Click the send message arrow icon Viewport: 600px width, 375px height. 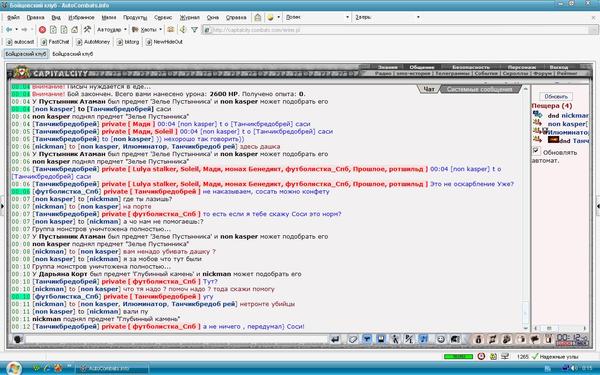click(335, 339)
